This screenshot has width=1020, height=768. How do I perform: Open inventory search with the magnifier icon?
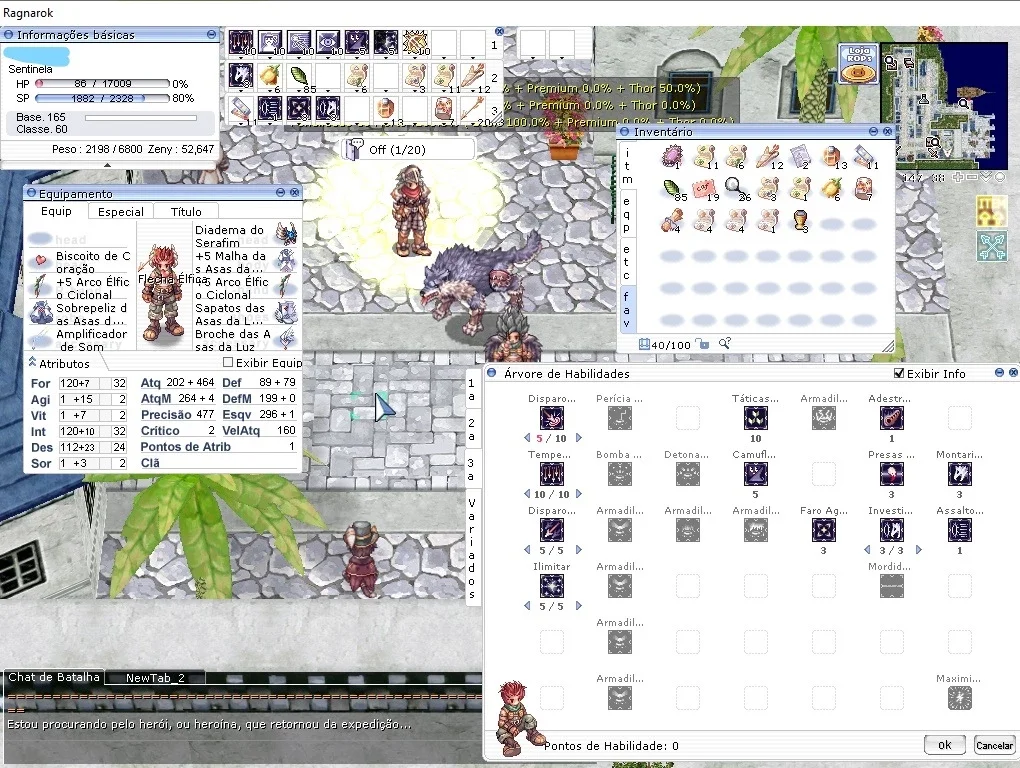(x=724, y=343)
